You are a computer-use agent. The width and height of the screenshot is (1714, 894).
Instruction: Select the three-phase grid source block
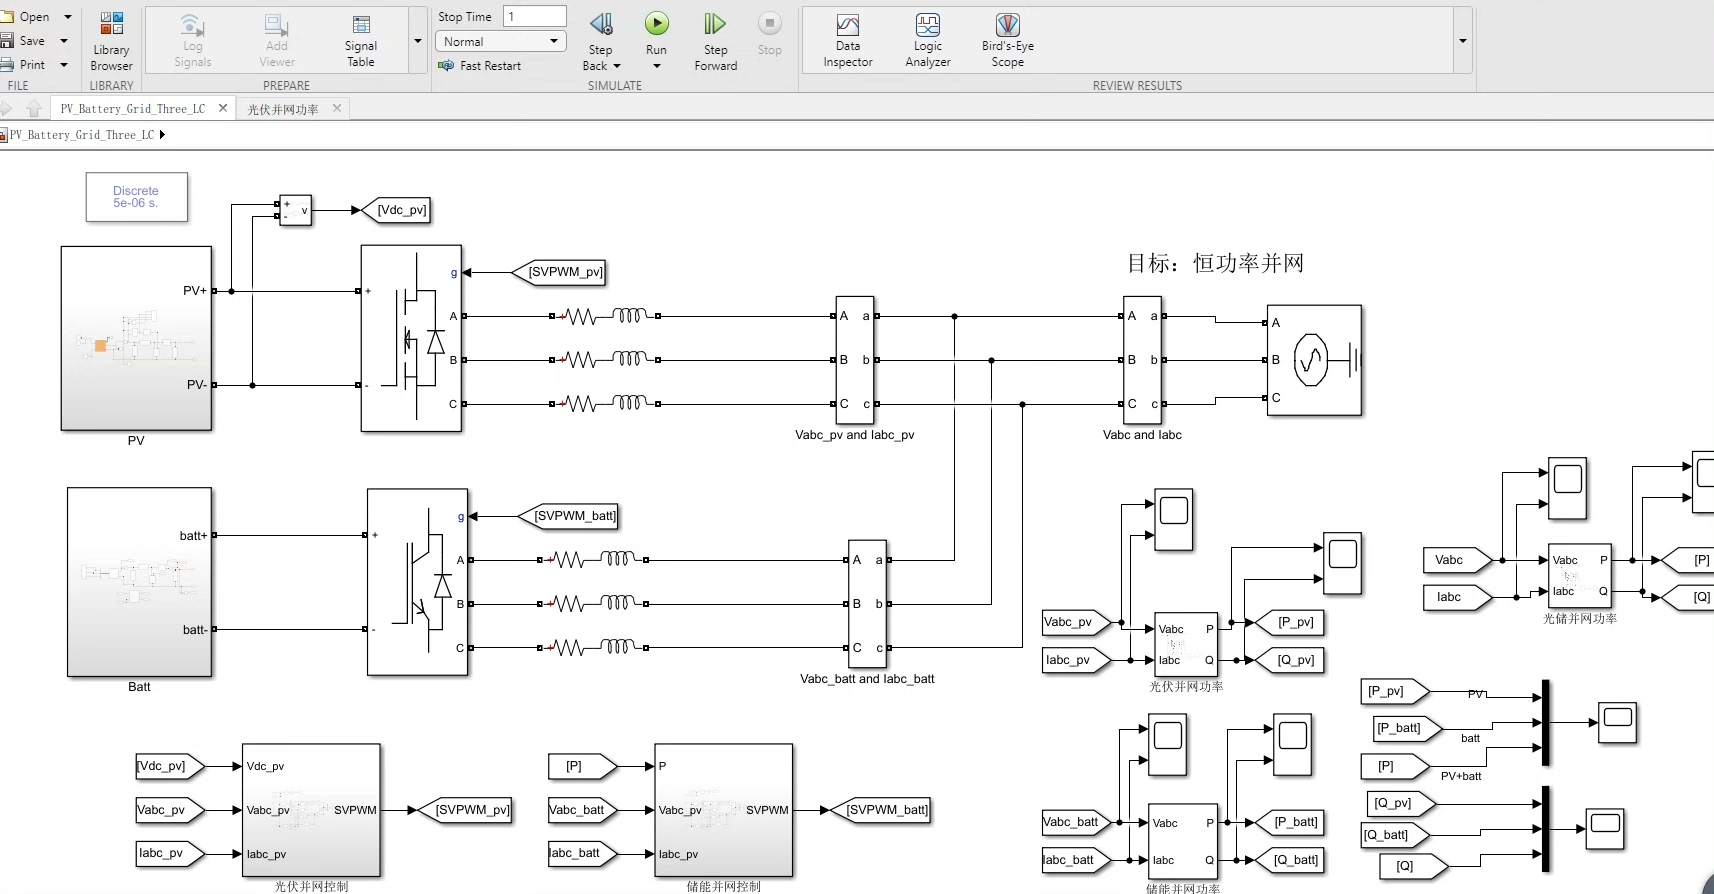pos(1315,360)
